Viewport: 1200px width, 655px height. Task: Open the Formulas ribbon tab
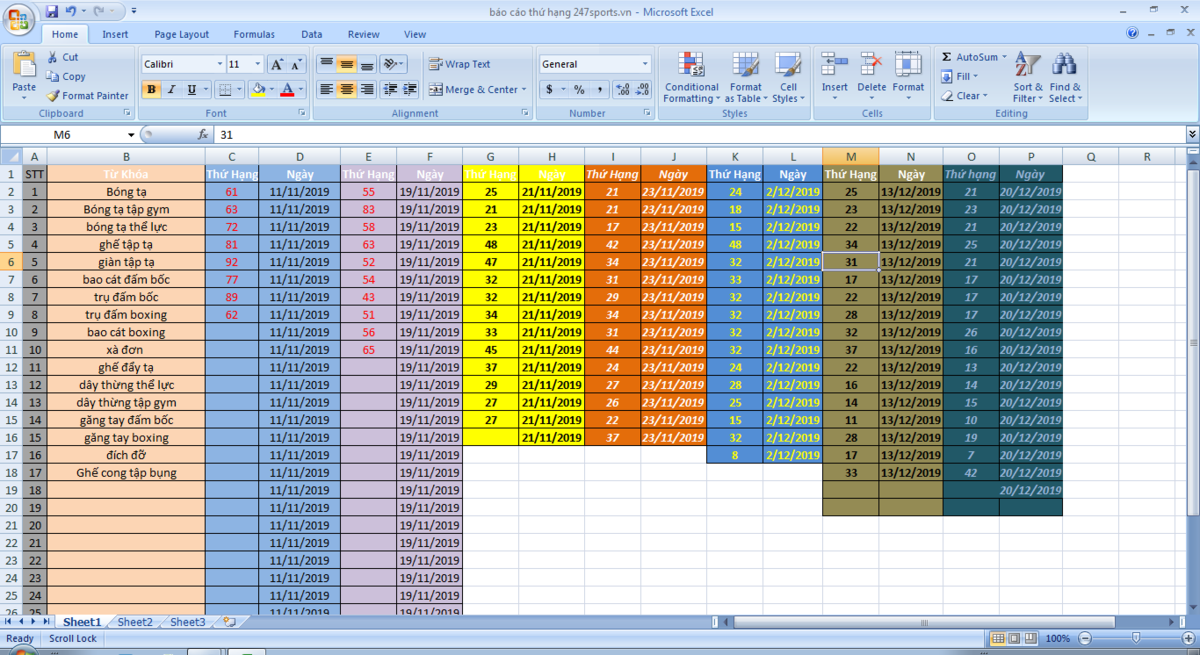[254, 34]
